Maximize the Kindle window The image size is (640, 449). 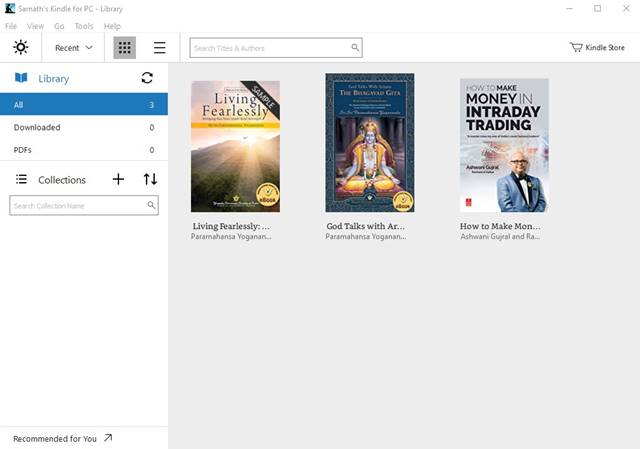[x=598, y=8]
